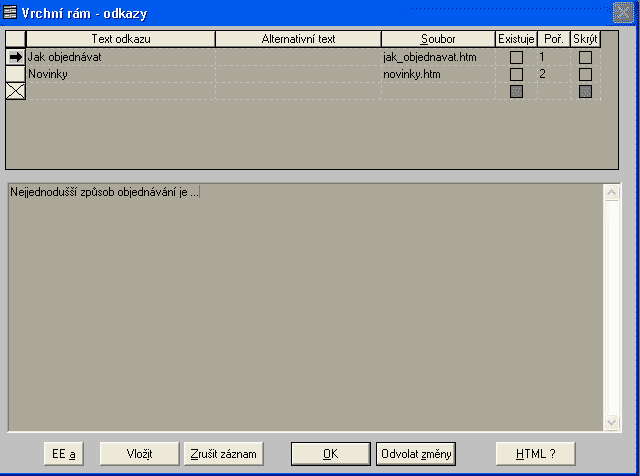The width and height of the screenshot is (640, 476).
Task: Click the 'Jak objednávat' link text cell
Action: pyautogui.click(x=121, y=57)
